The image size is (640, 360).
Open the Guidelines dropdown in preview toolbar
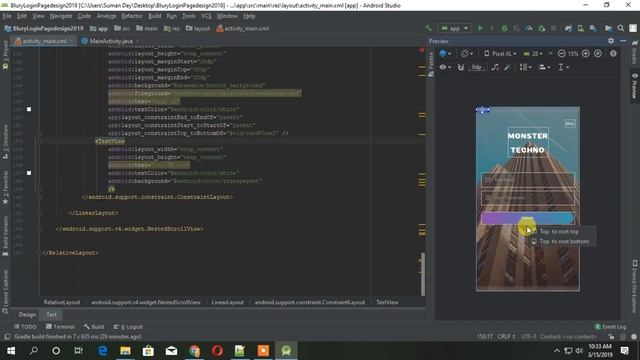(x=563, y=67)
